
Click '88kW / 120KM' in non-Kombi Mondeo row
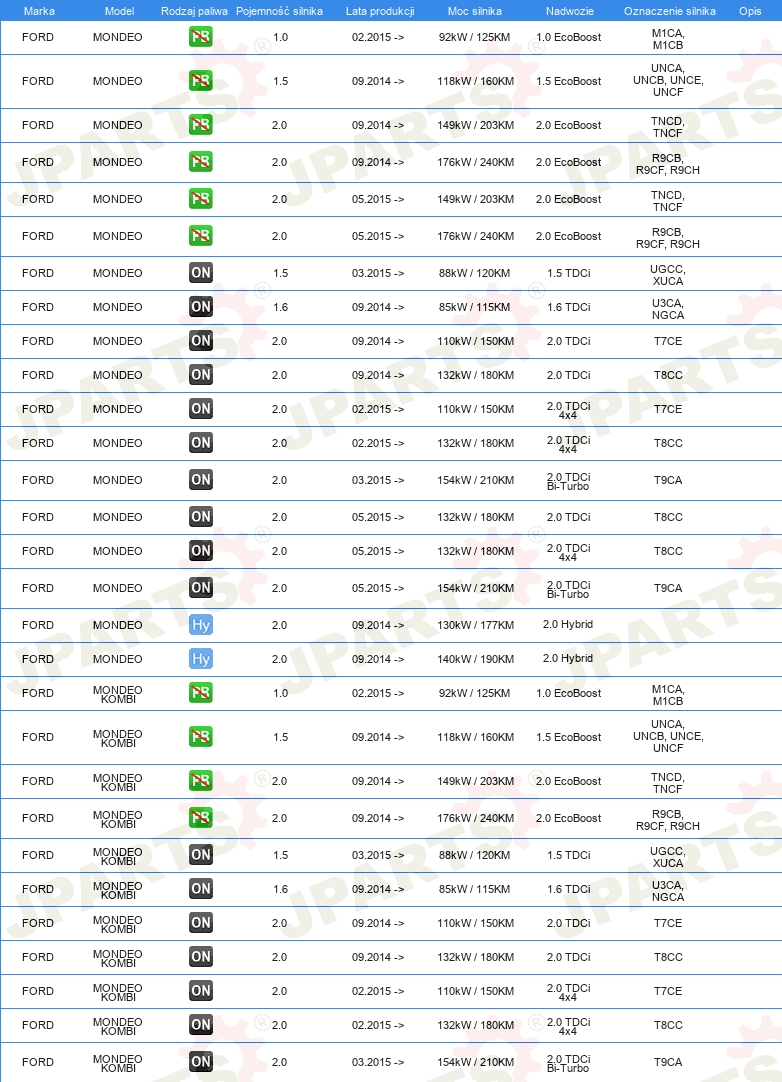click(475, 273)
